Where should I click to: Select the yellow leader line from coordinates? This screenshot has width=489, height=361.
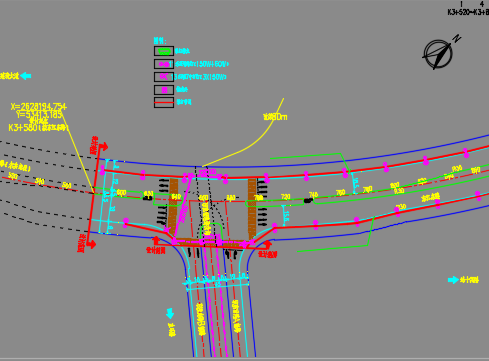click(x=78, y=152)
